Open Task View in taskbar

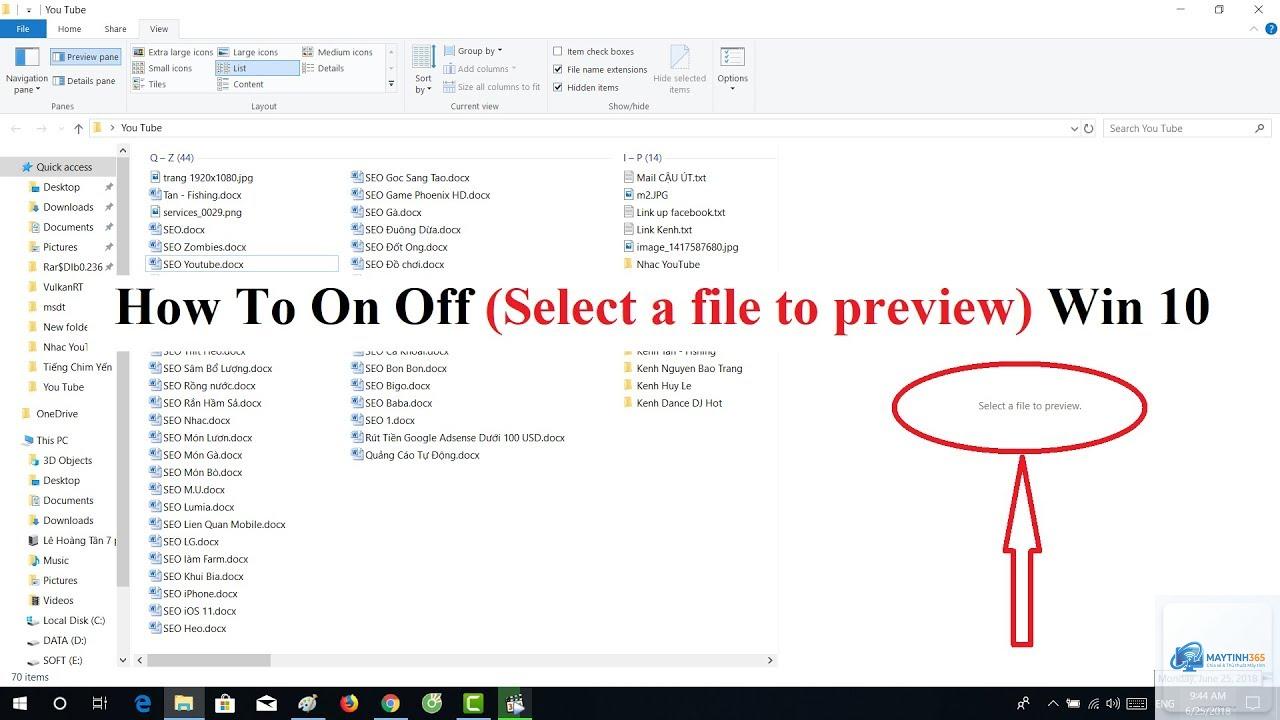[x=99, y=704]
